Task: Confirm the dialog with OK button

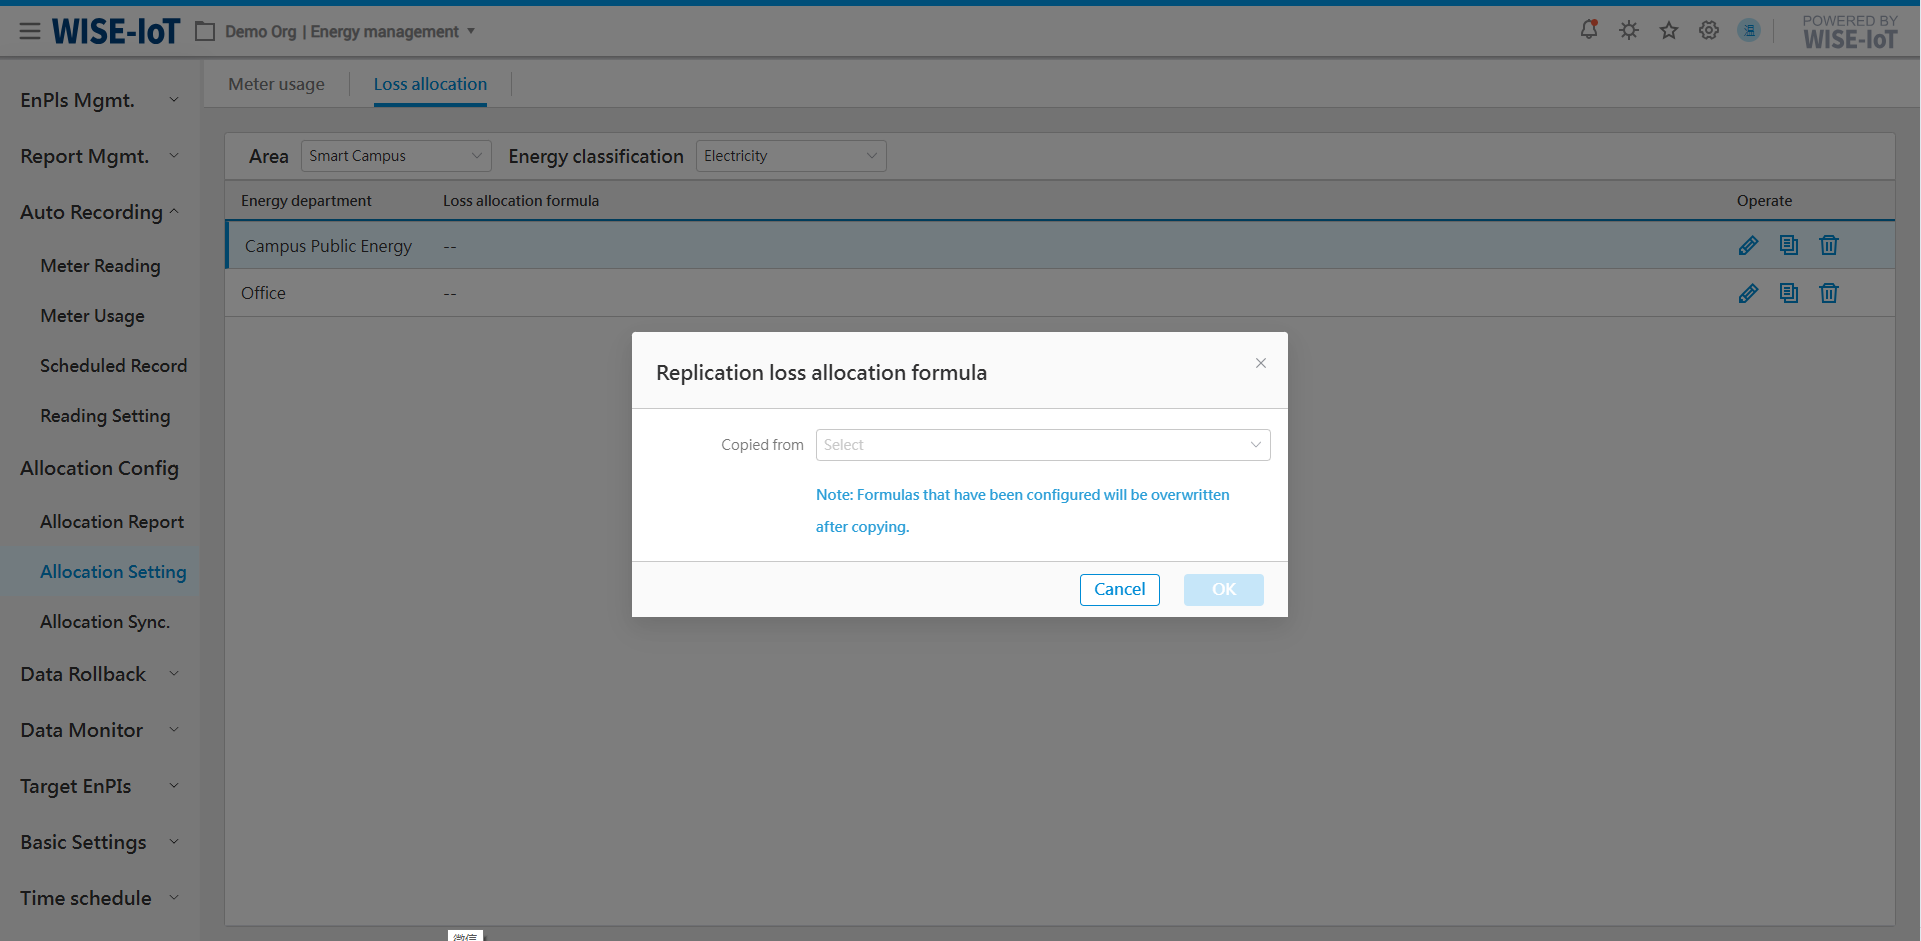Action: pos(1223,590)
